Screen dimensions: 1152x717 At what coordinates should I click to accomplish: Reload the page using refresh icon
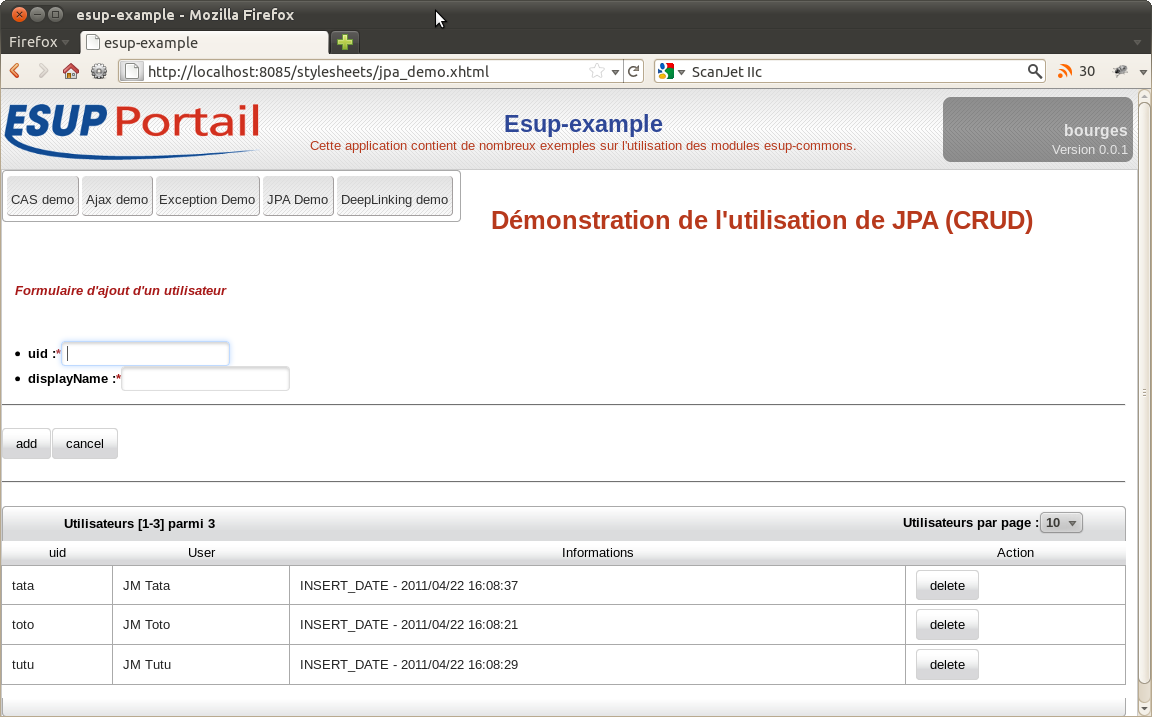(x=633, y=71)
